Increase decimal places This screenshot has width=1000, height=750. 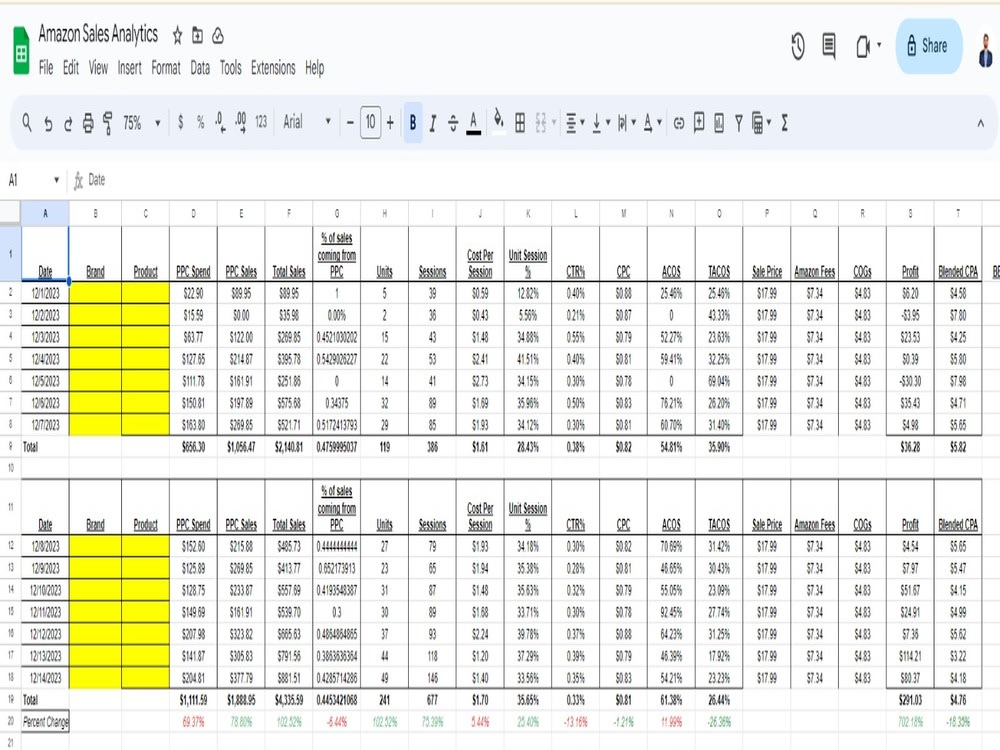(240, 122)
